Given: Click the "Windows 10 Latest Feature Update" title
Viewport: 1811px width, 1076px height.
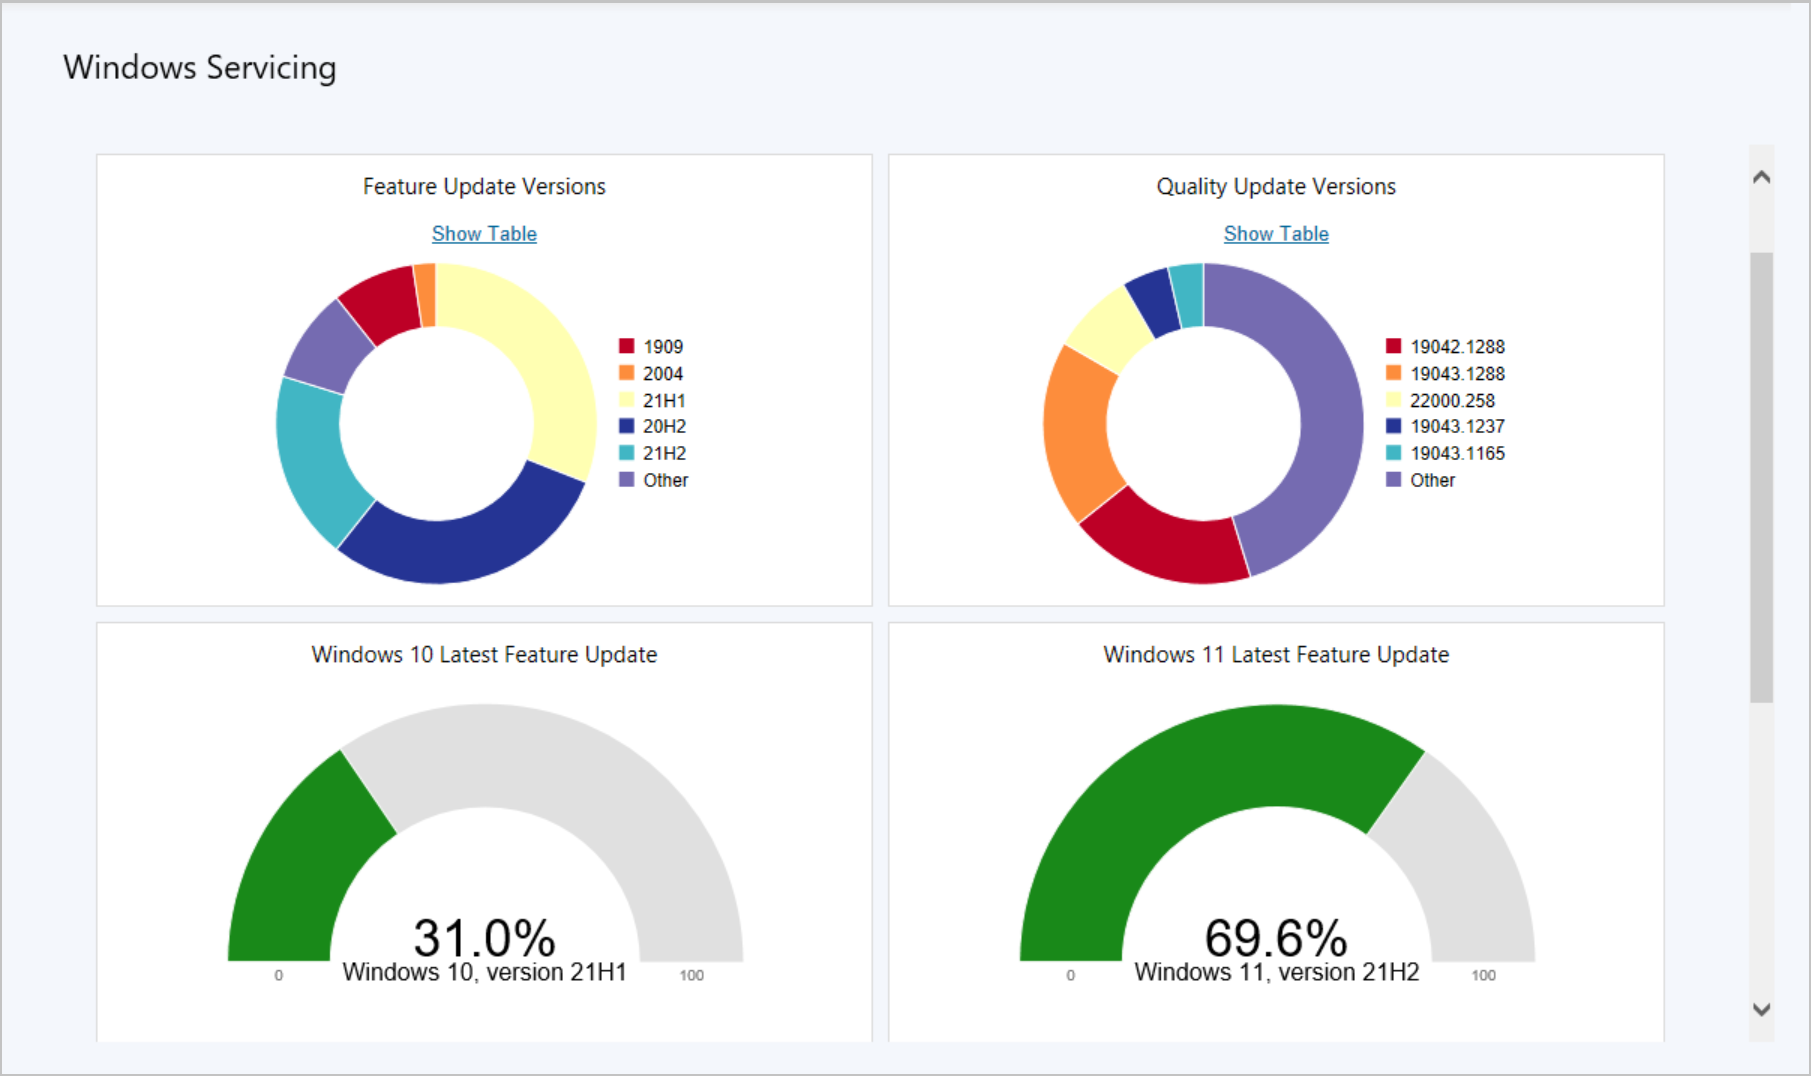Looking at the screenshot, I should pos(484,655).
